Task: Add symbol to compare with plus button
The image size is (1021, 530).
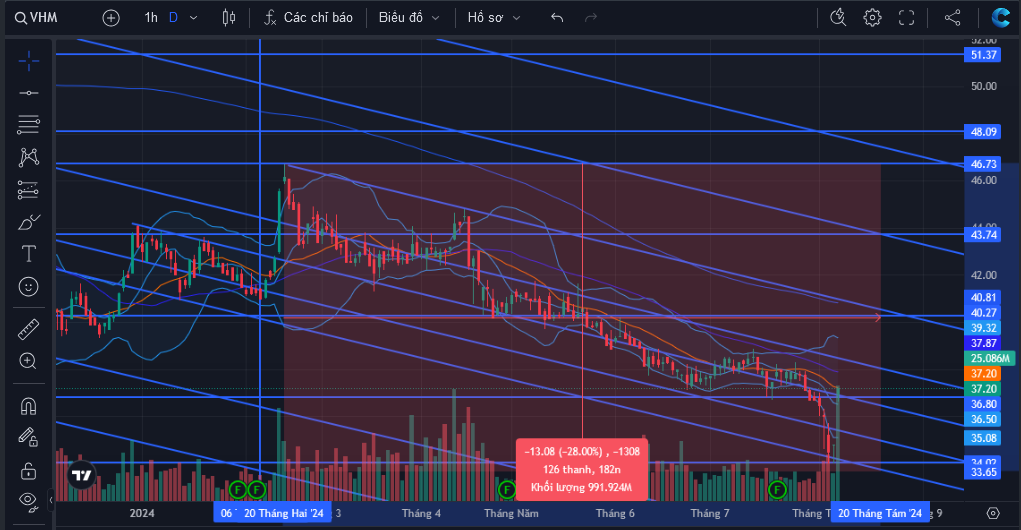Action: [111, 18]
